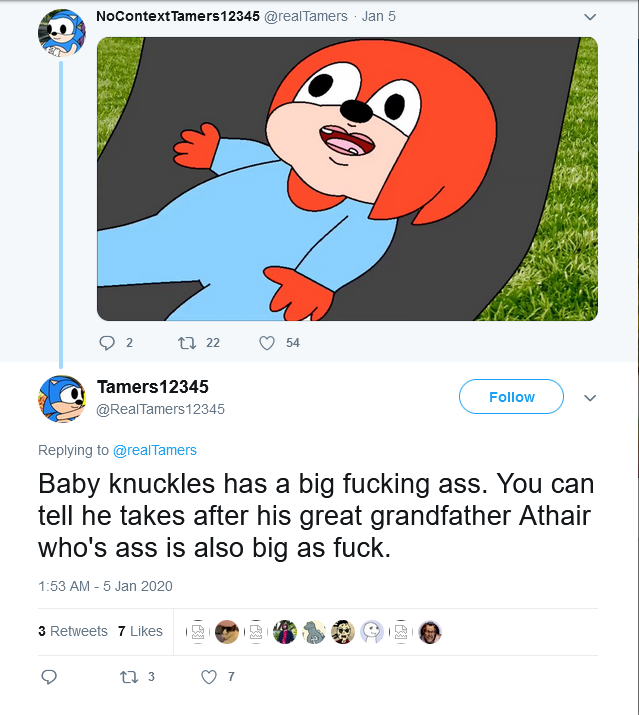639x715 pixels.
Task: Click the NoContextTamers12345 display name
Action: click(x=177, y=16)
